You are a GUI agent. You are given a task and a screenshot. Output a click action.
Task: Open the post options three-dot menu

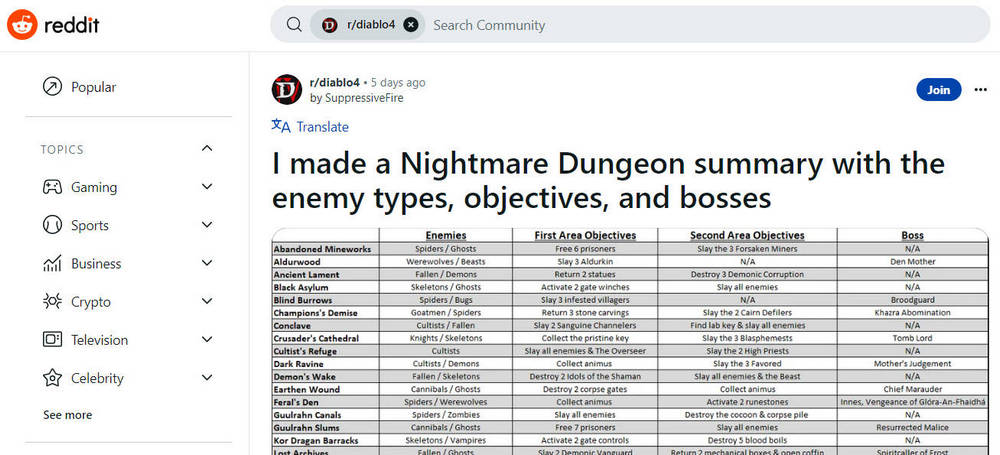(x=980, y=89)
